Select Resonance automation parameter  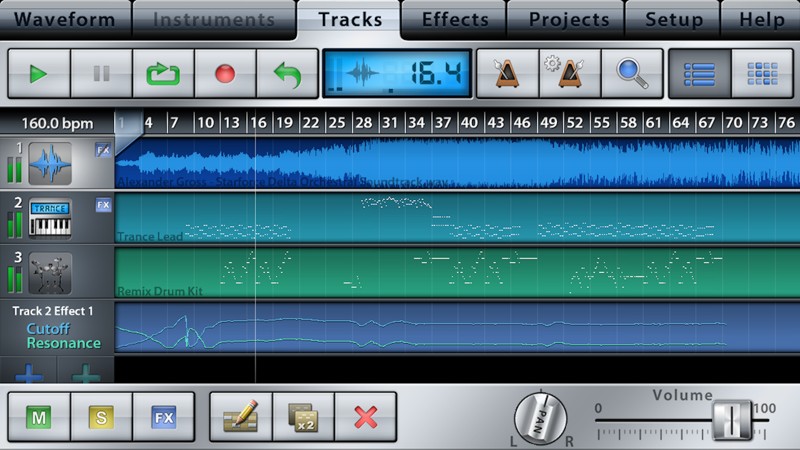click(x=64, y=343)
